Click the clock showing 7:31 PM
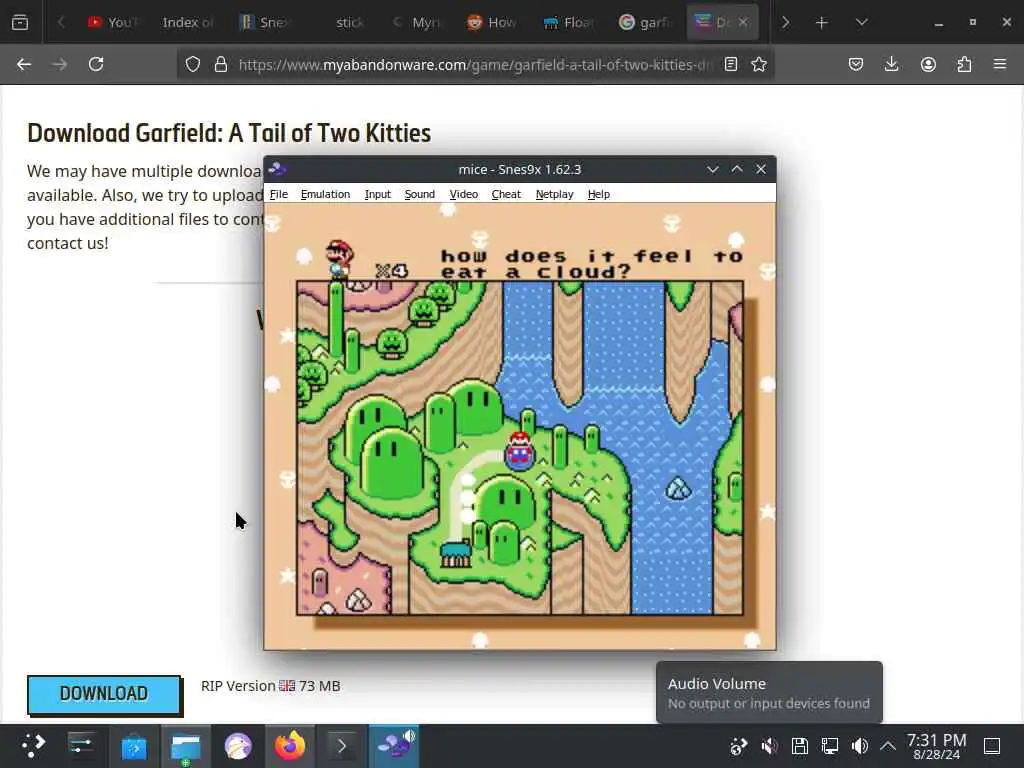The image size is (1024, 768). (936, 746)
